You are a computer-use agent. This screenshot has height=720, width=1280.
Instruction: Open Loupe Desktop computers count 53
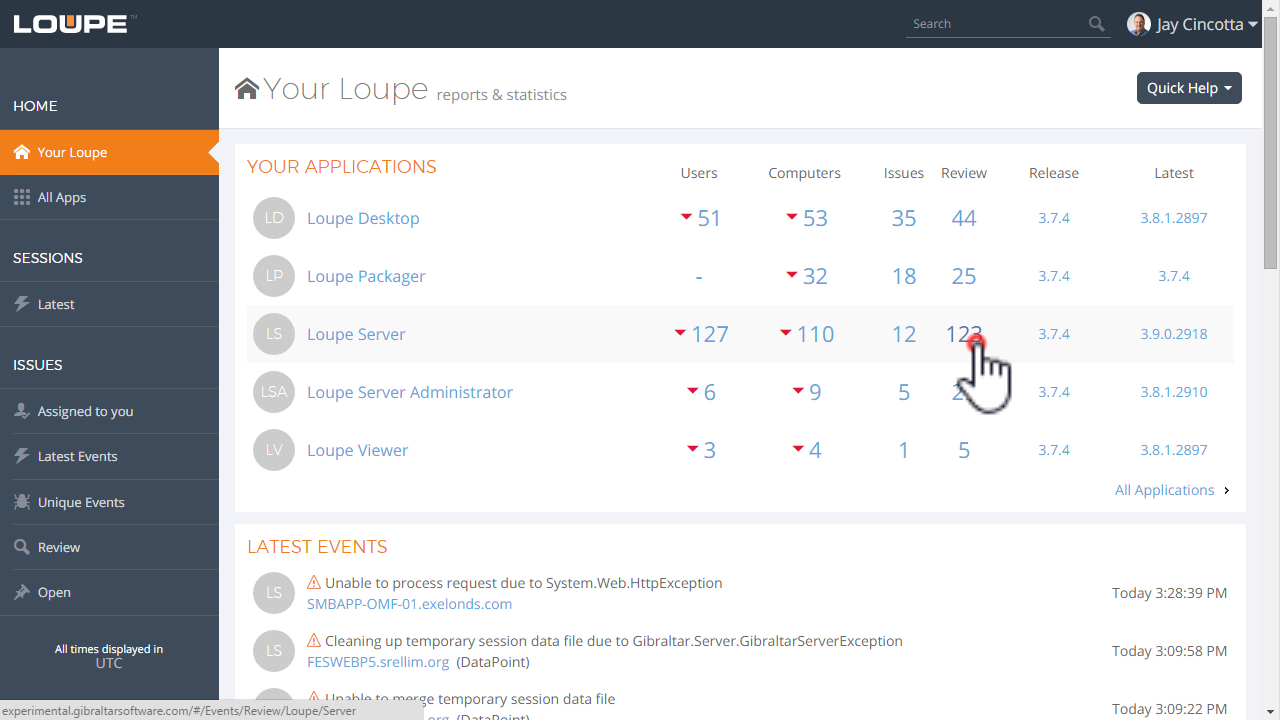click(x=815, y=218)
